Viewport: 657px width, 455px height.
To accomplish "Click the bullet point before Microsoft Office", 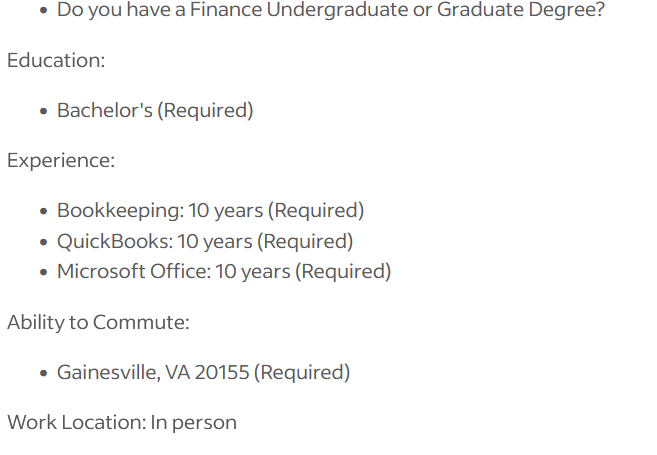I will [44, 272].
